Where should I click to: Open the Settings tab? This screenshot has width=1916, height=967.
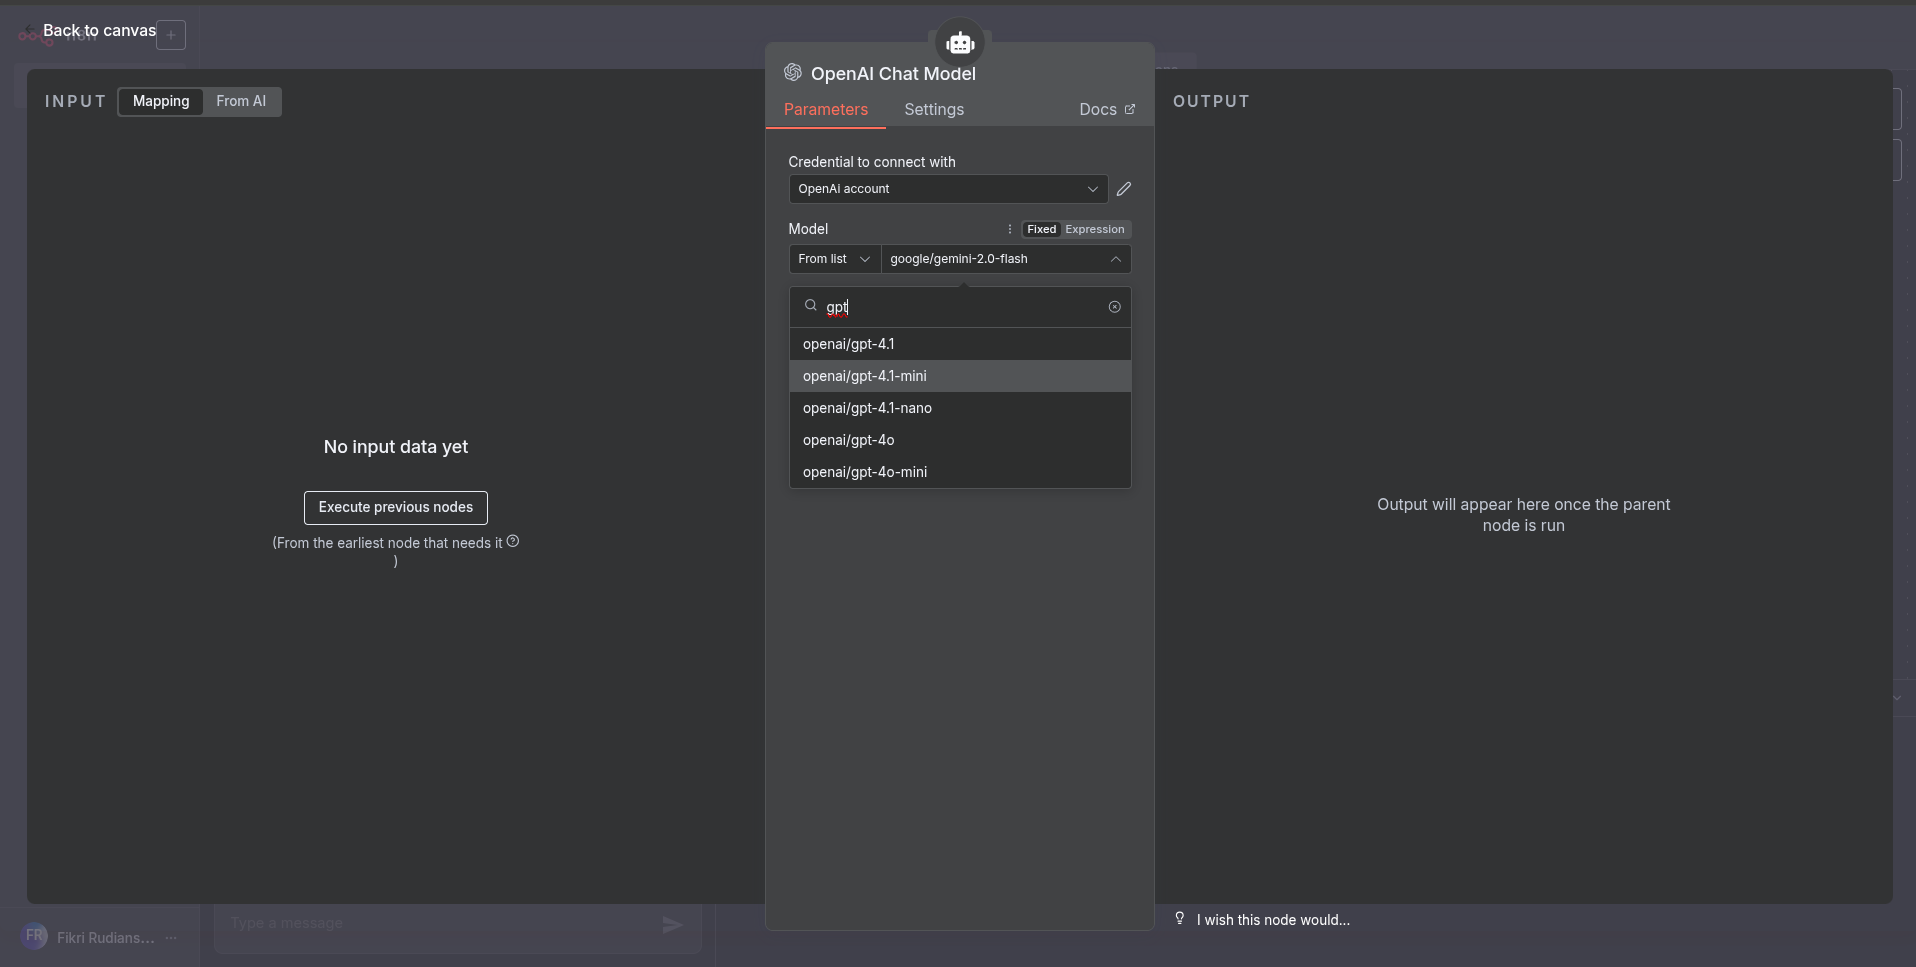coord(934,110)
